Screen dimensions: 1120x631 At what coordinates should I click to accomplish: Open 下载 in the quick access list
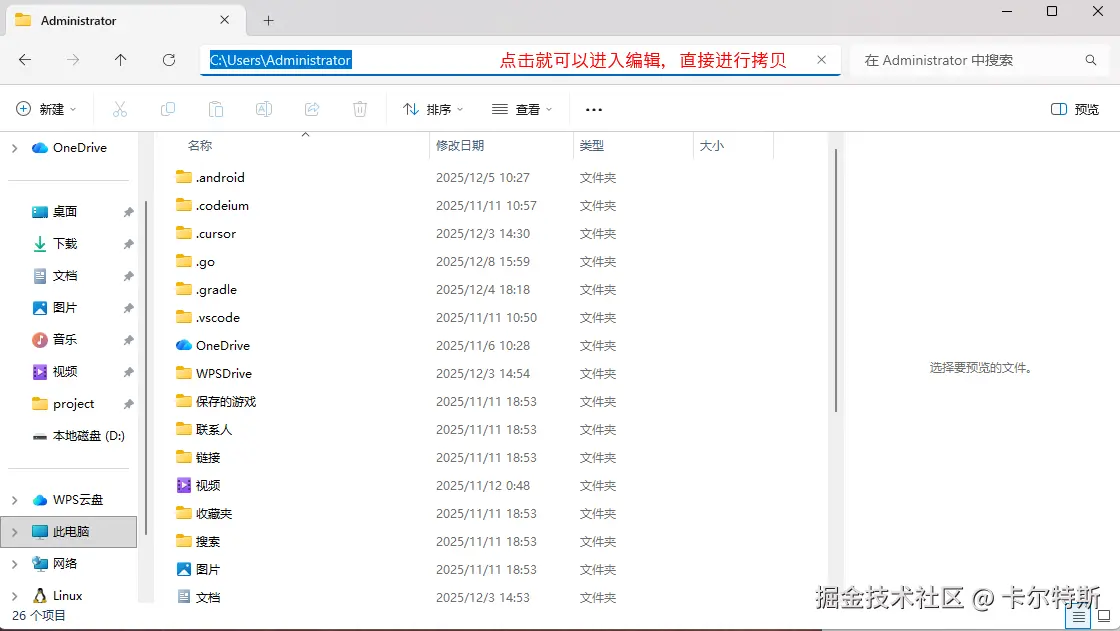click(x=64, y=244)
